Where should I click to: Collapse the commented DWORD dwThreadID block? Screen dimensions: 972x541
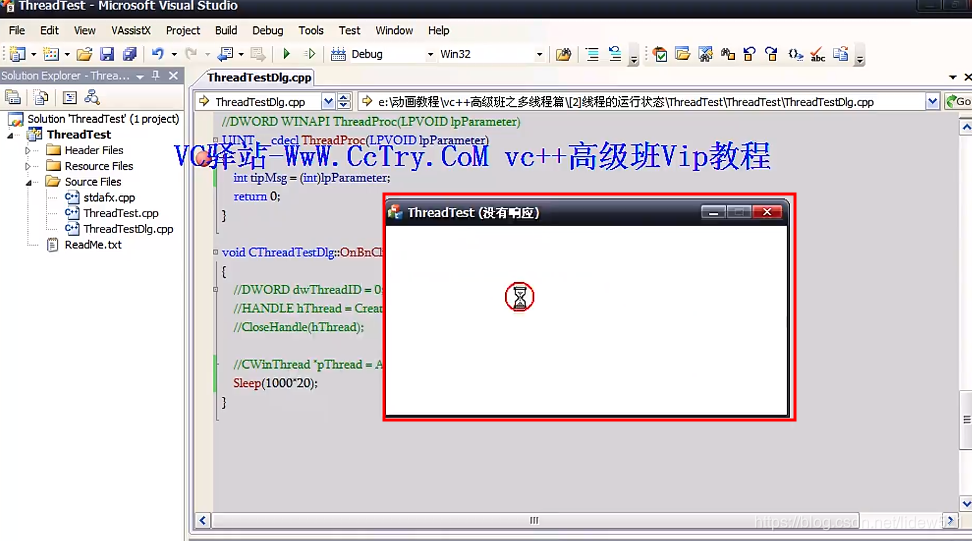(x=216, y=289)
